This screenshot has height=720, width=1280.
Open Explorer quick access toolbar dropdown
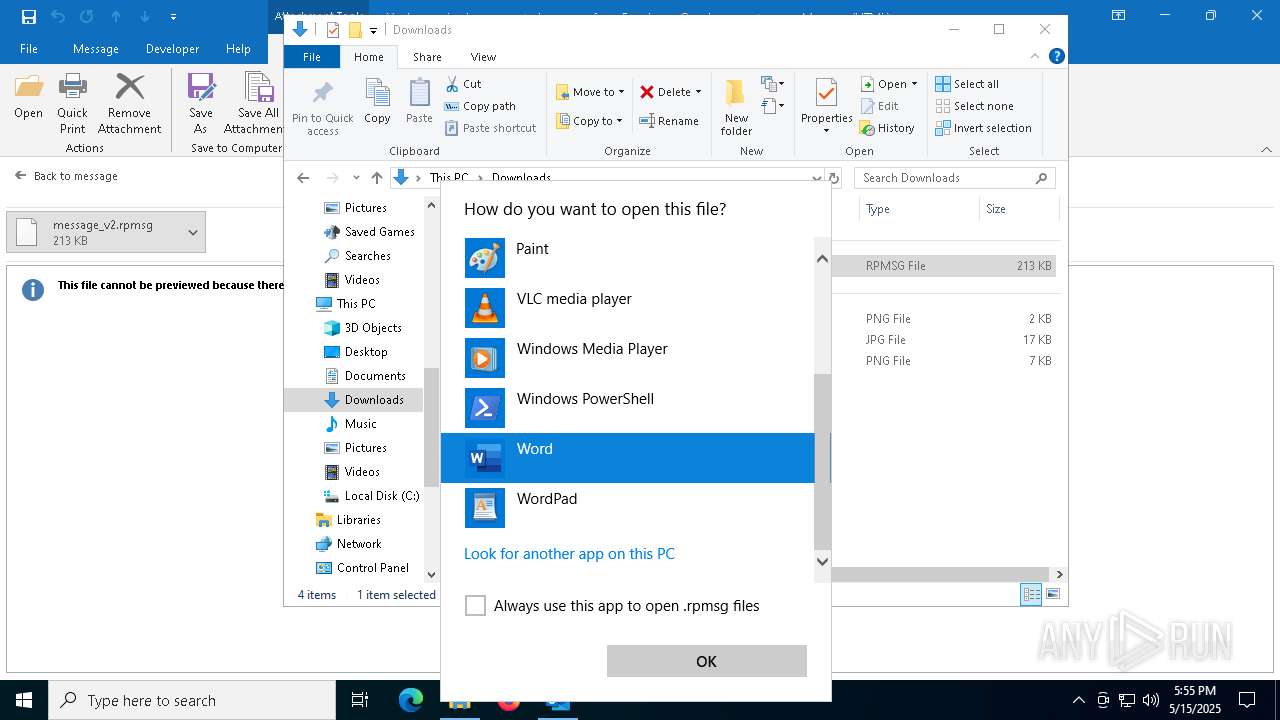(x=373, y=31)
